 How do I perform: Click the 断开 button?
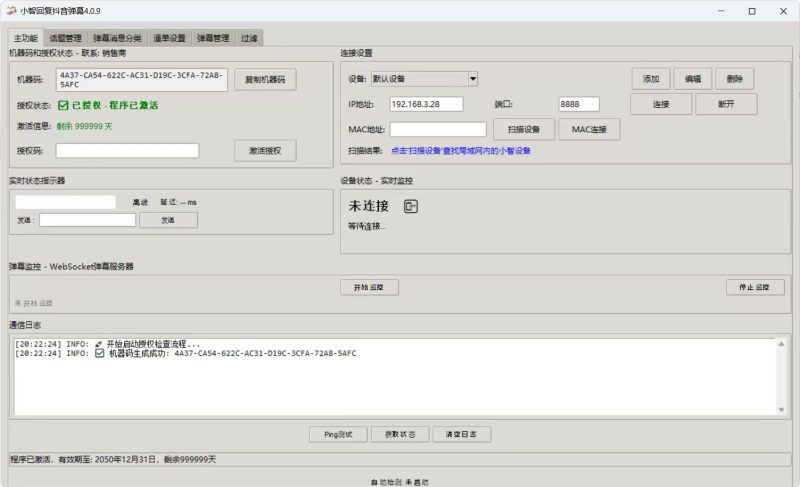point(727,104)
